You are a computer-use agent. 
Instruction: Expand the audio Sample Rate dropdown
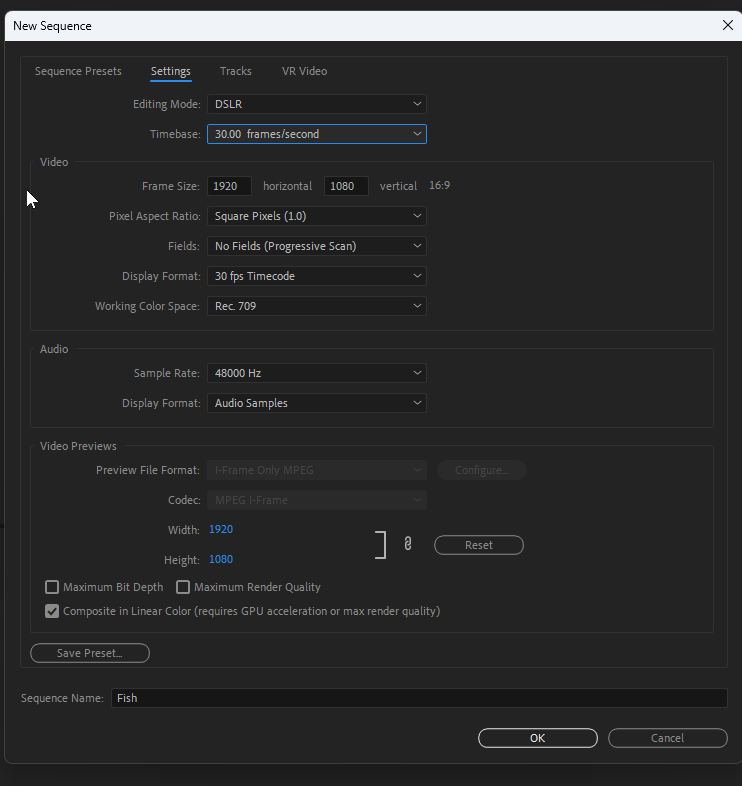(x=316, y=373)
